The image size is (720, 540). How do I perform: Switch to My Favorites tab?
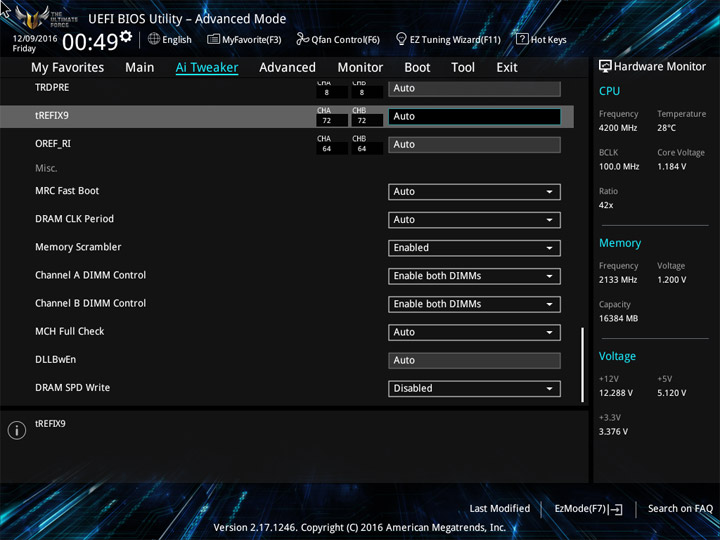[68, 68]
